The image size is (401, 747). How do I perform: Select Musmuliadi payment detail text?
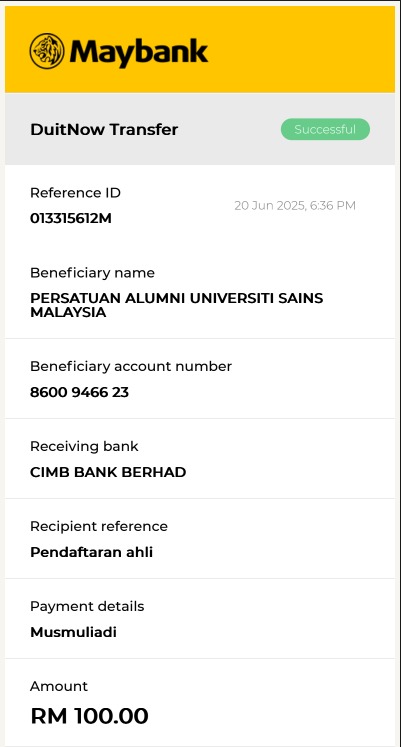[73, 633]
